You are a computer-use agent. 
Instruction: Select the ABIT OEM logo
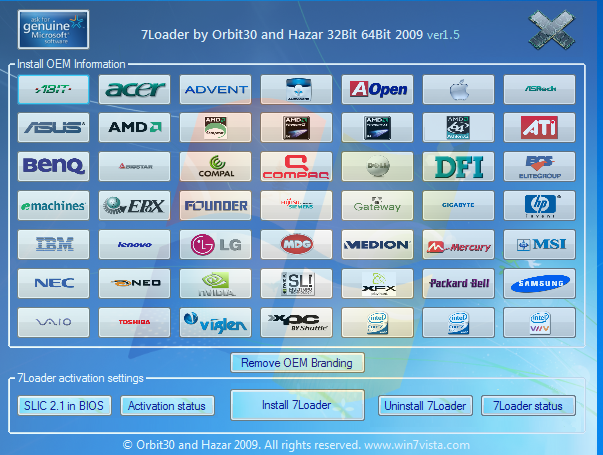53,90
